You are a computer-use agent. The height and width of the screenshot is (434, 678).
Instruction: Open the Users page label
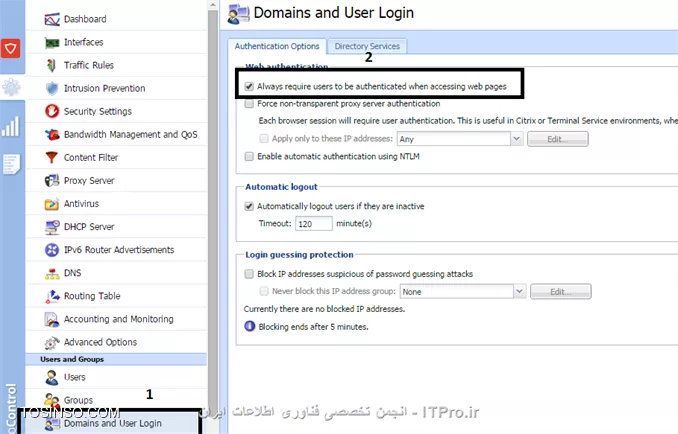74,377
